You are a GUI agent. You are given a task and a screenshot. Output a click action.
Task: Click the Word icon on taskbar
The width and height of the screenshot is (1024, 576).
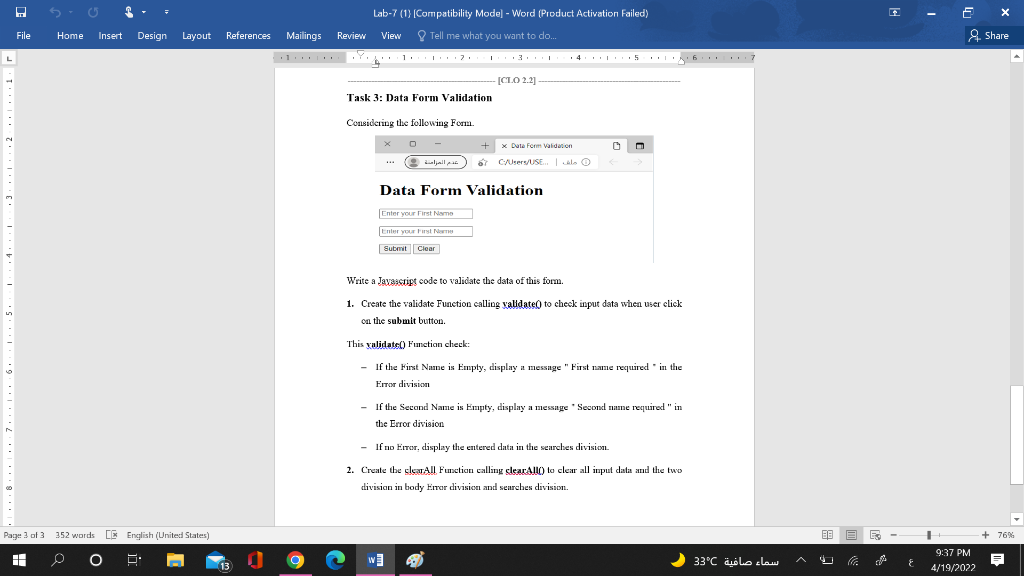click(x=375, y=560)
